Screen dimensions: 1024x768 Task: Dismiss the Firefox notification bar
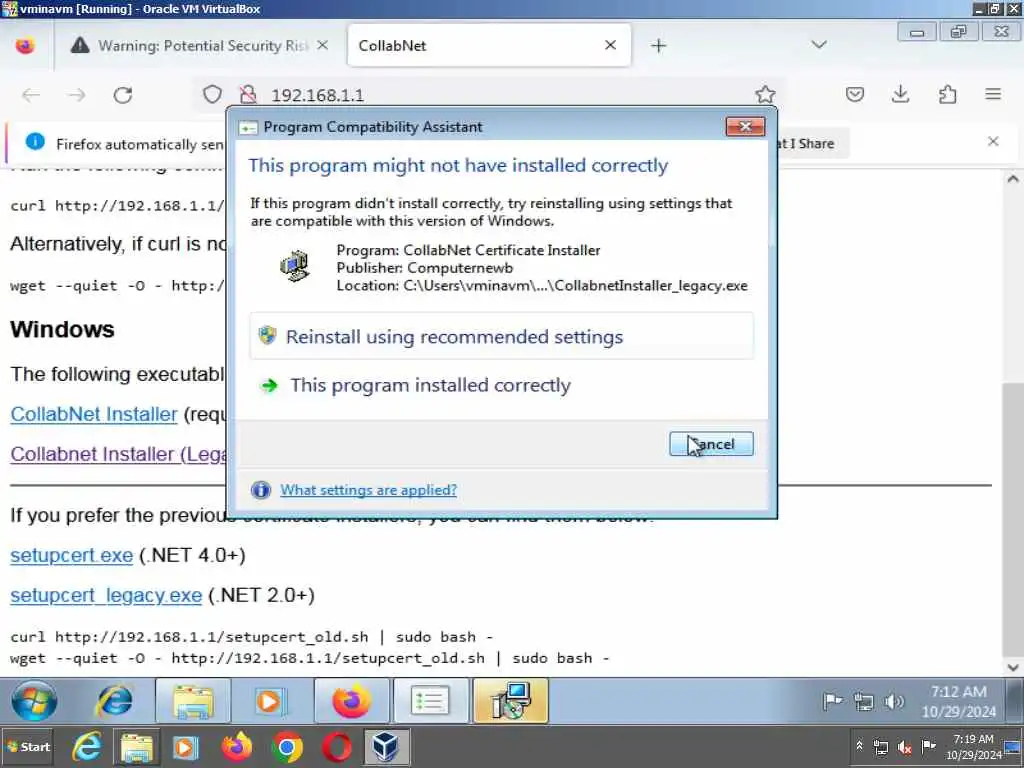[993, 142]
